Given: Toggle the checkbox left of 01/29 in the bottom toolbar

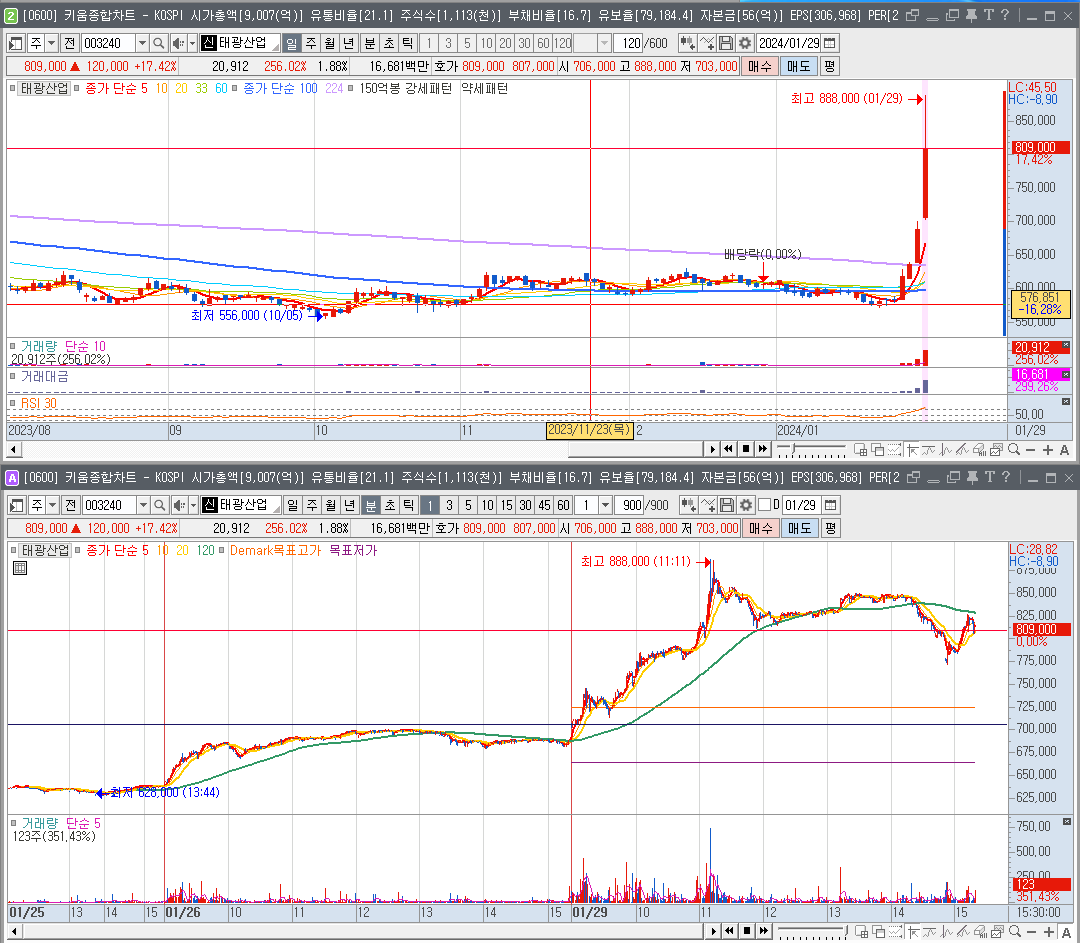Looking at the screenshot, I should [764, 505].
